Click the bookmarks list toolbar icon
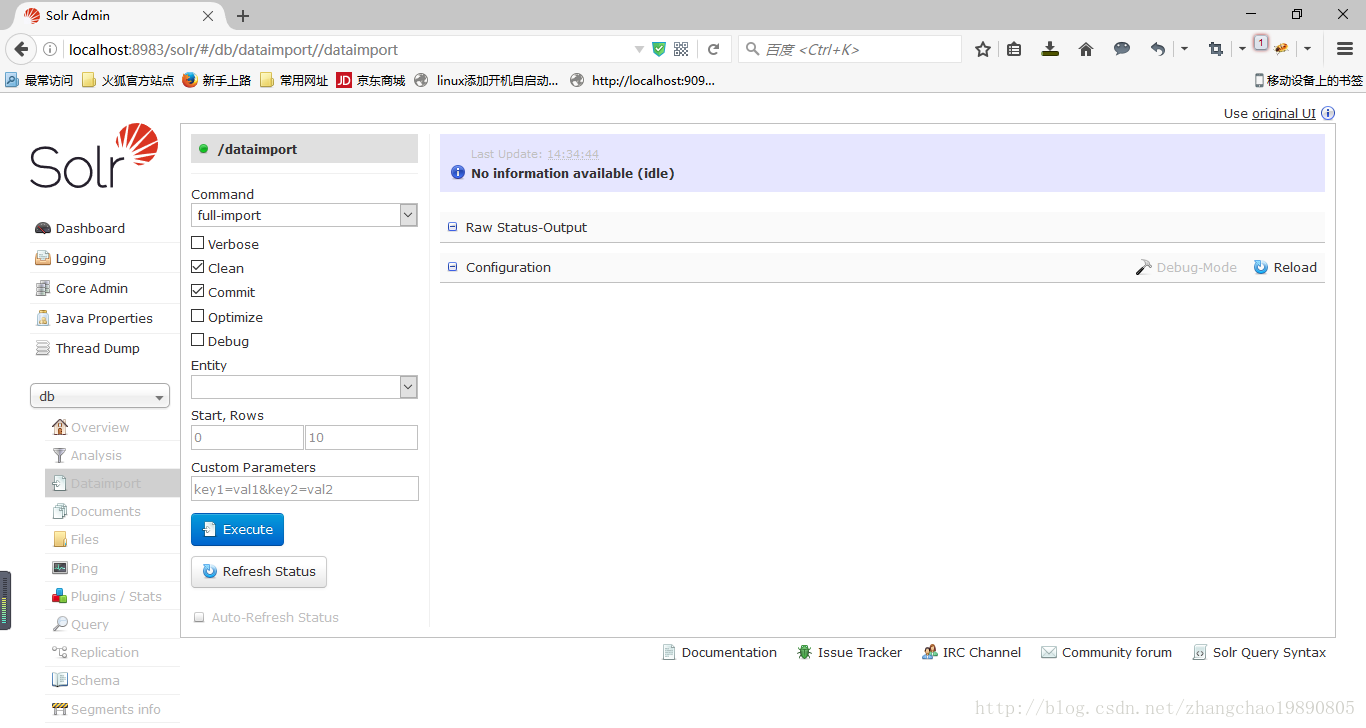 pos(1014,49)
